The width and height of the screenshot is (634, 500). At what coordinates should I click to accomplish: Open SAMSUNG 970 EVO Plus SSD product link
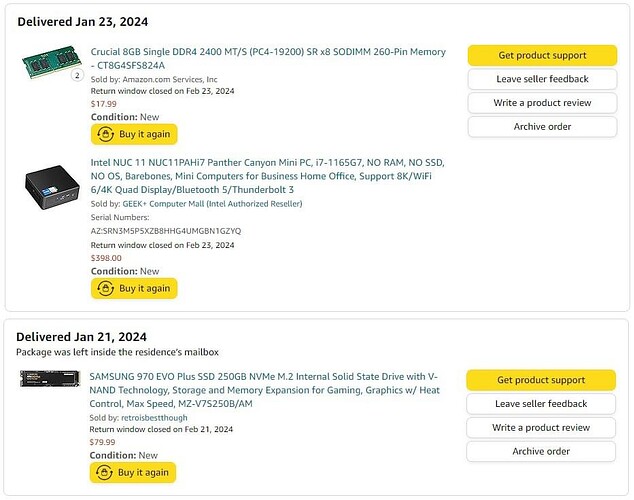point(264,390)
